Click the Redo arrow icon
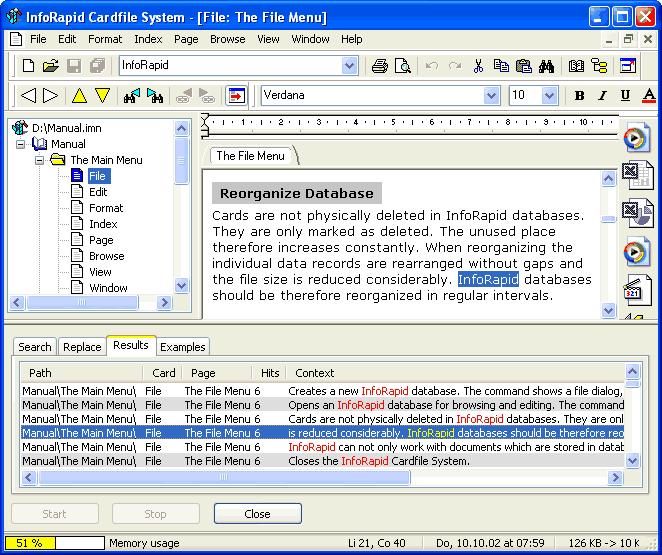The height and width of the screenshot is (555, 662). [x=455, y=66]
